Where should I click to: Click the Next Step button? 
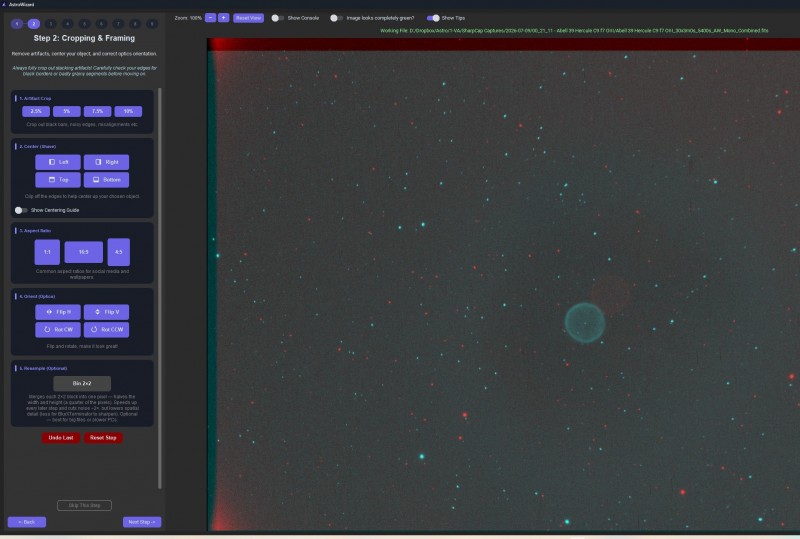[x=142, y=522]
